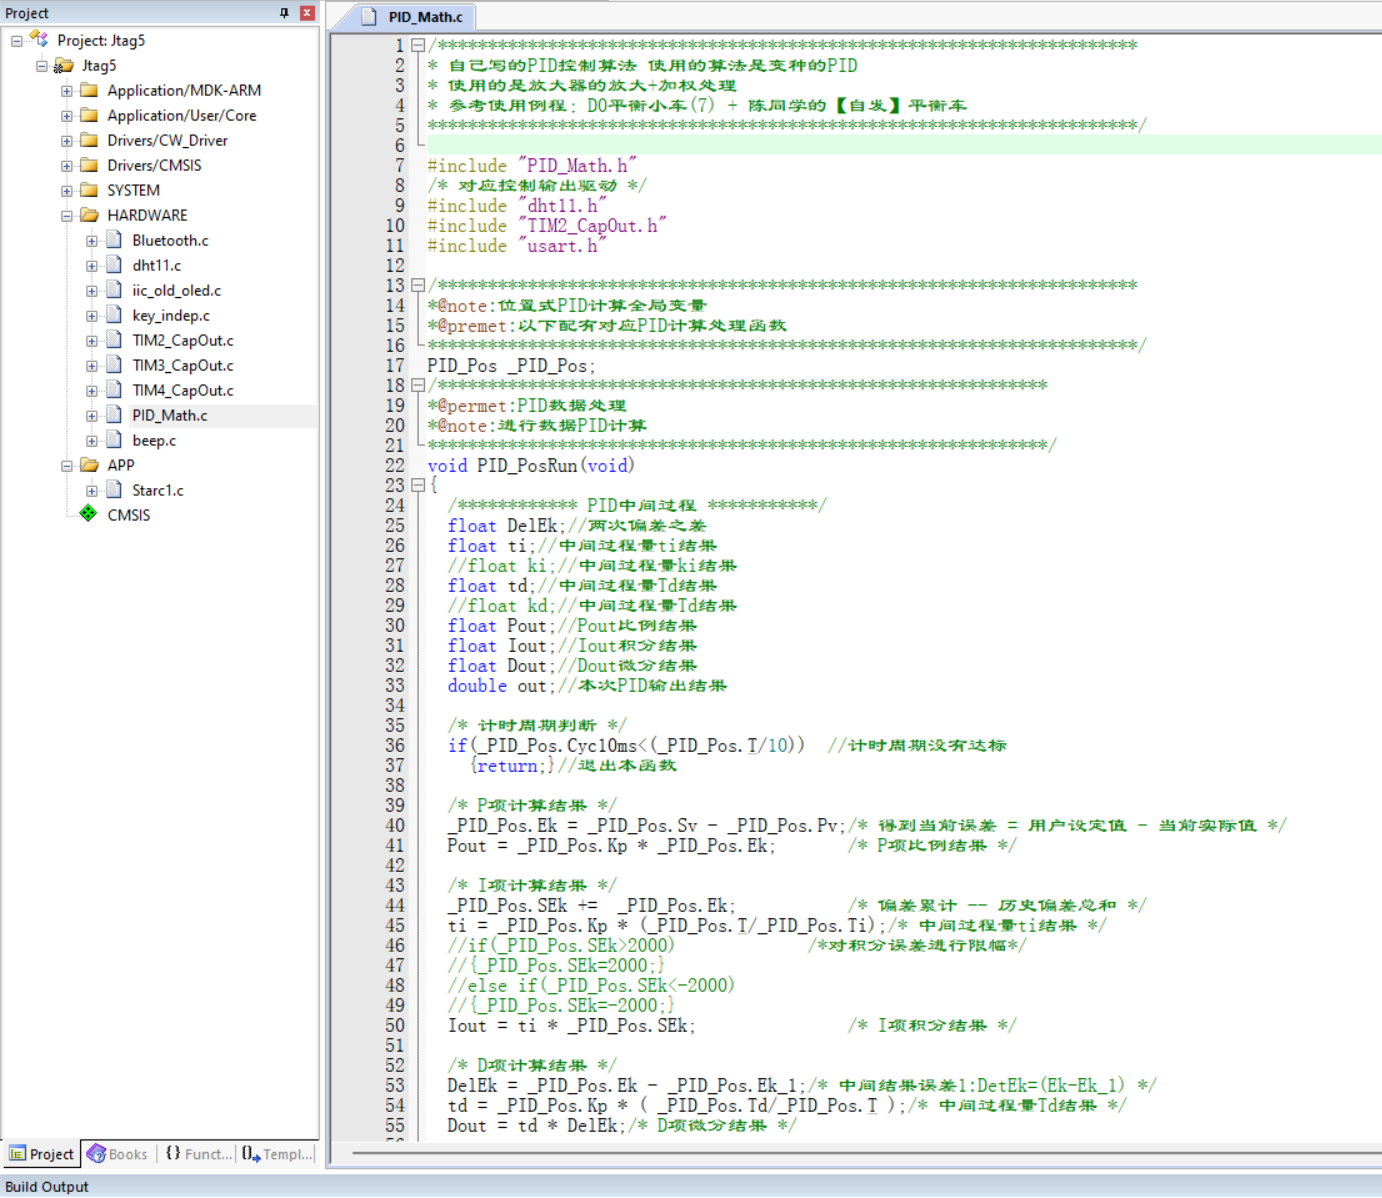Click the HARDWARE open-folder icon

pyautogui.click(x=89, y=215)
